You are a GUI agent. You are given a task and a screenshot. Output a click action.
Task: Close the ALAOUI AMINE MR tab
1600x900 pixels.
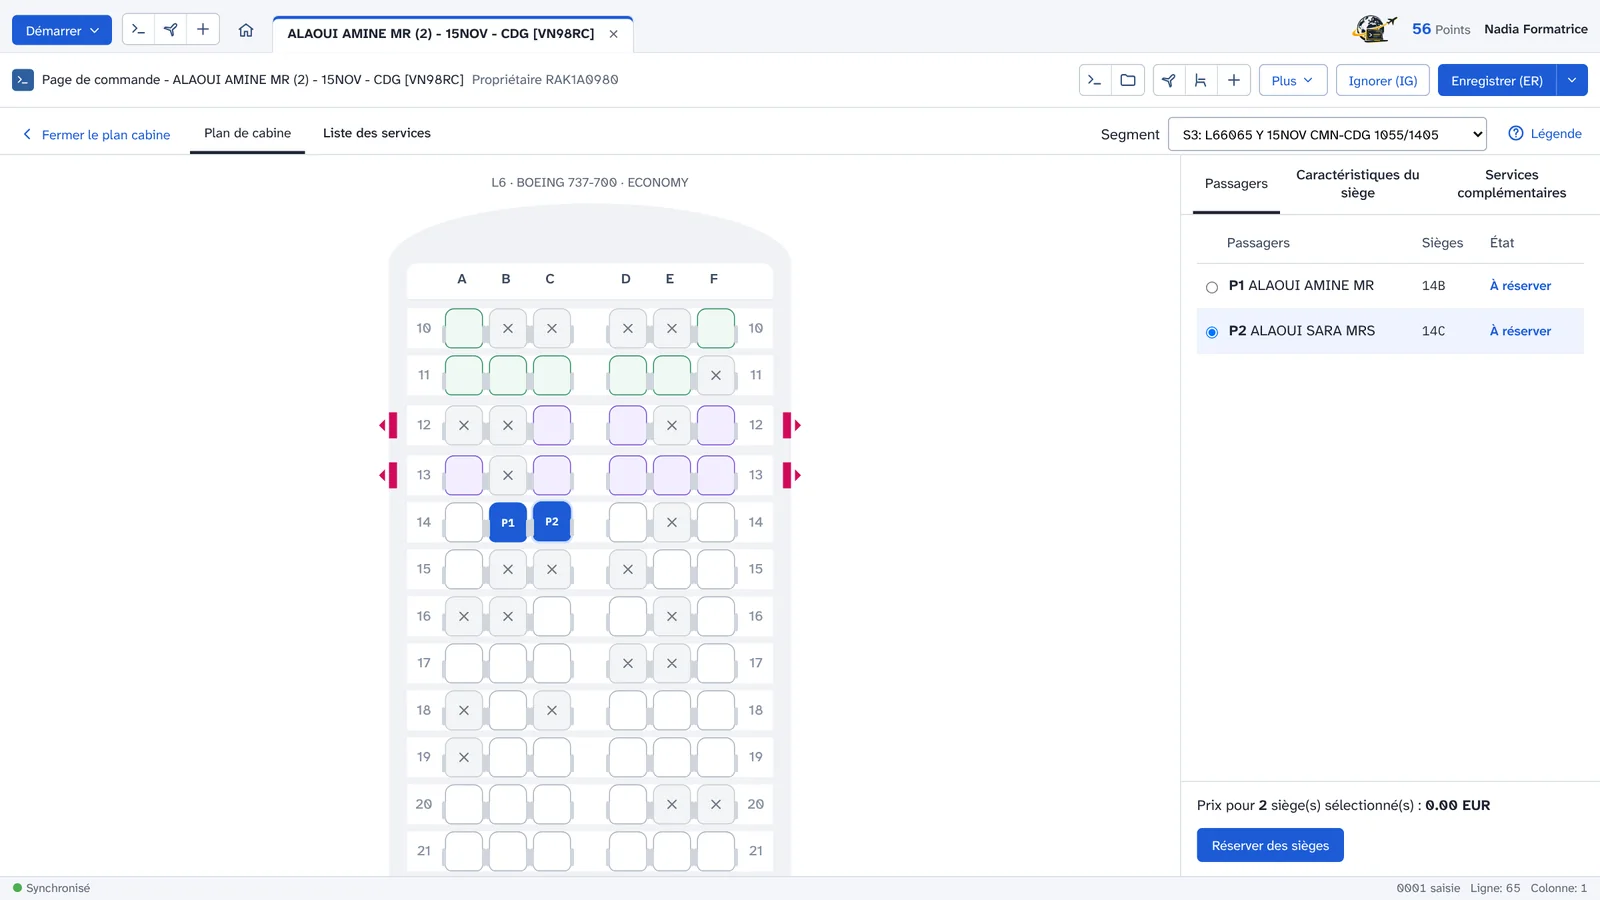pyautogui.click(x=613, y=34)
